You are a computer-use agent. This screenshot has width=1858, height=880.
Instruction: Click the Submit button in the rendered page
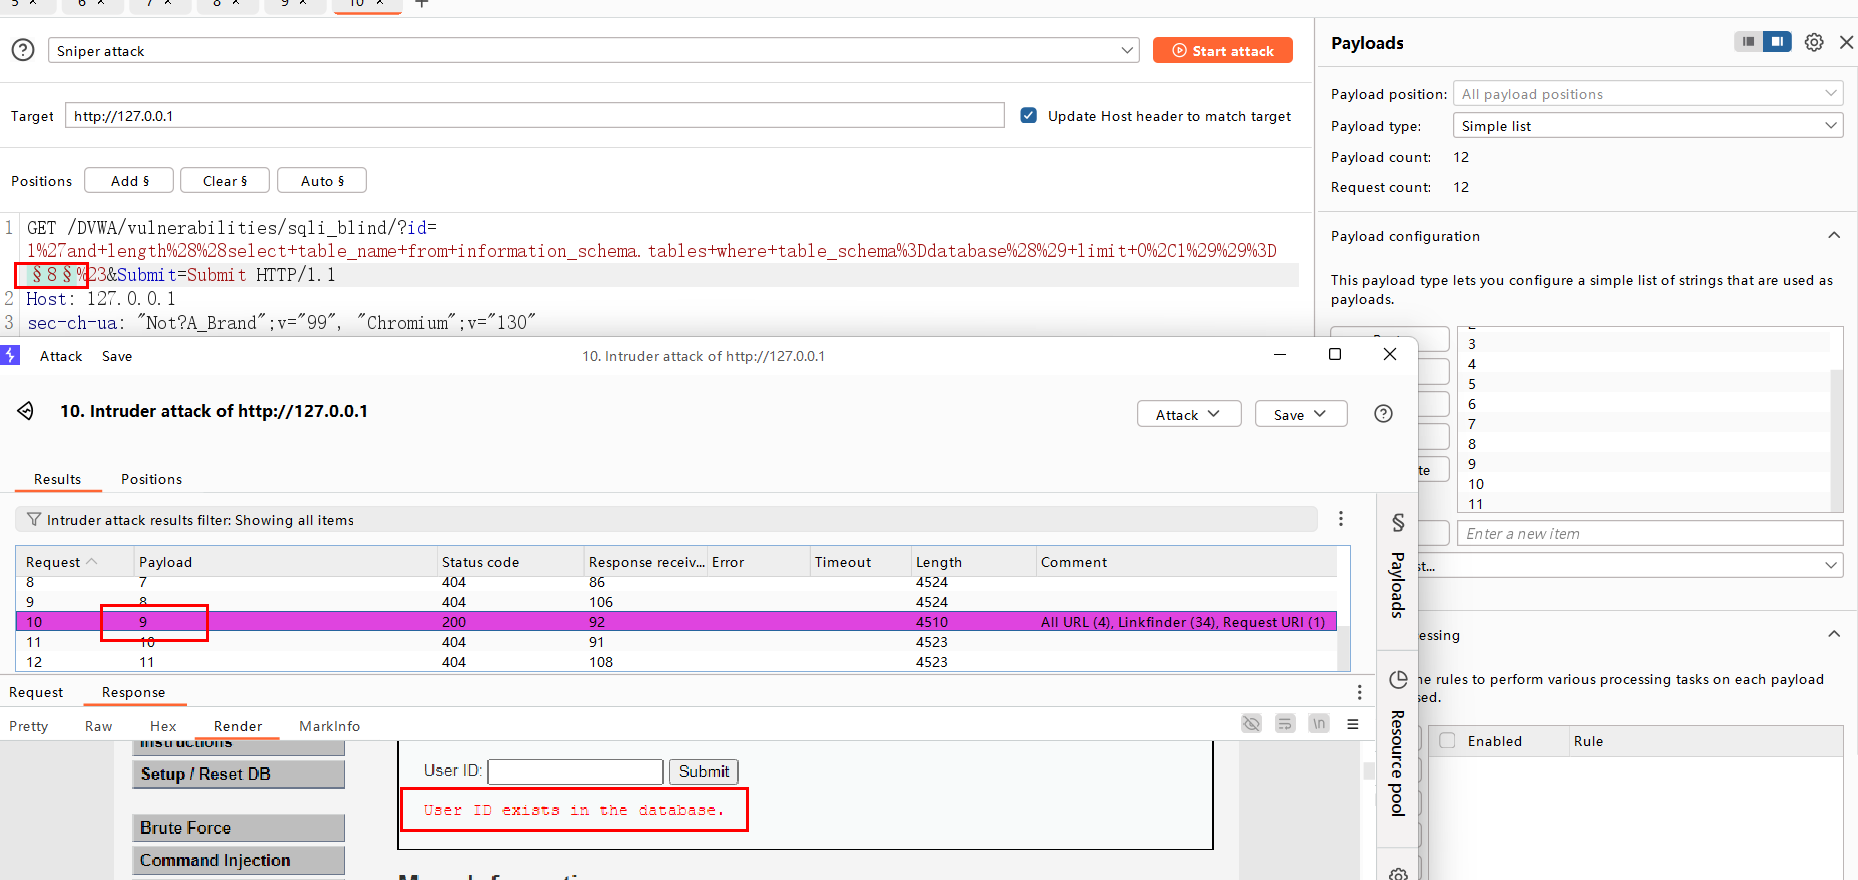point(704,771)
